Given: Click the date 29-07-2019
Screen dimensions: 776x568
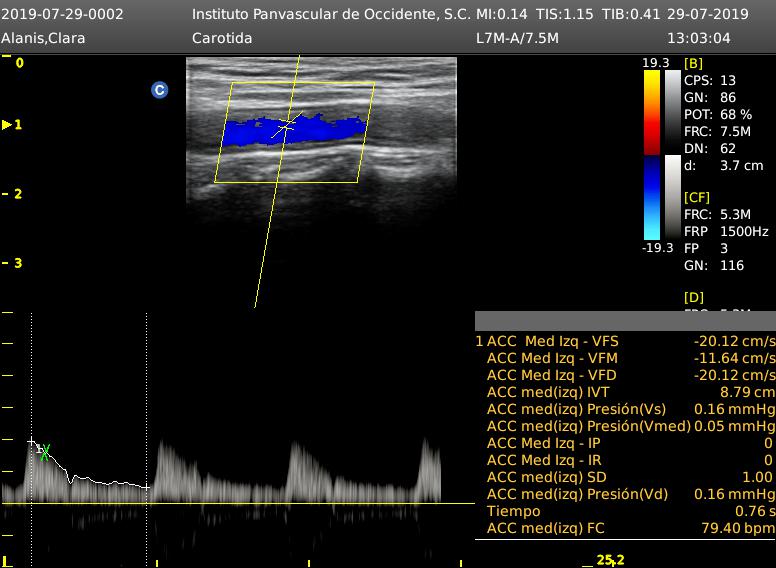Looking at the screenshot, I should click(x=708, y=14).
